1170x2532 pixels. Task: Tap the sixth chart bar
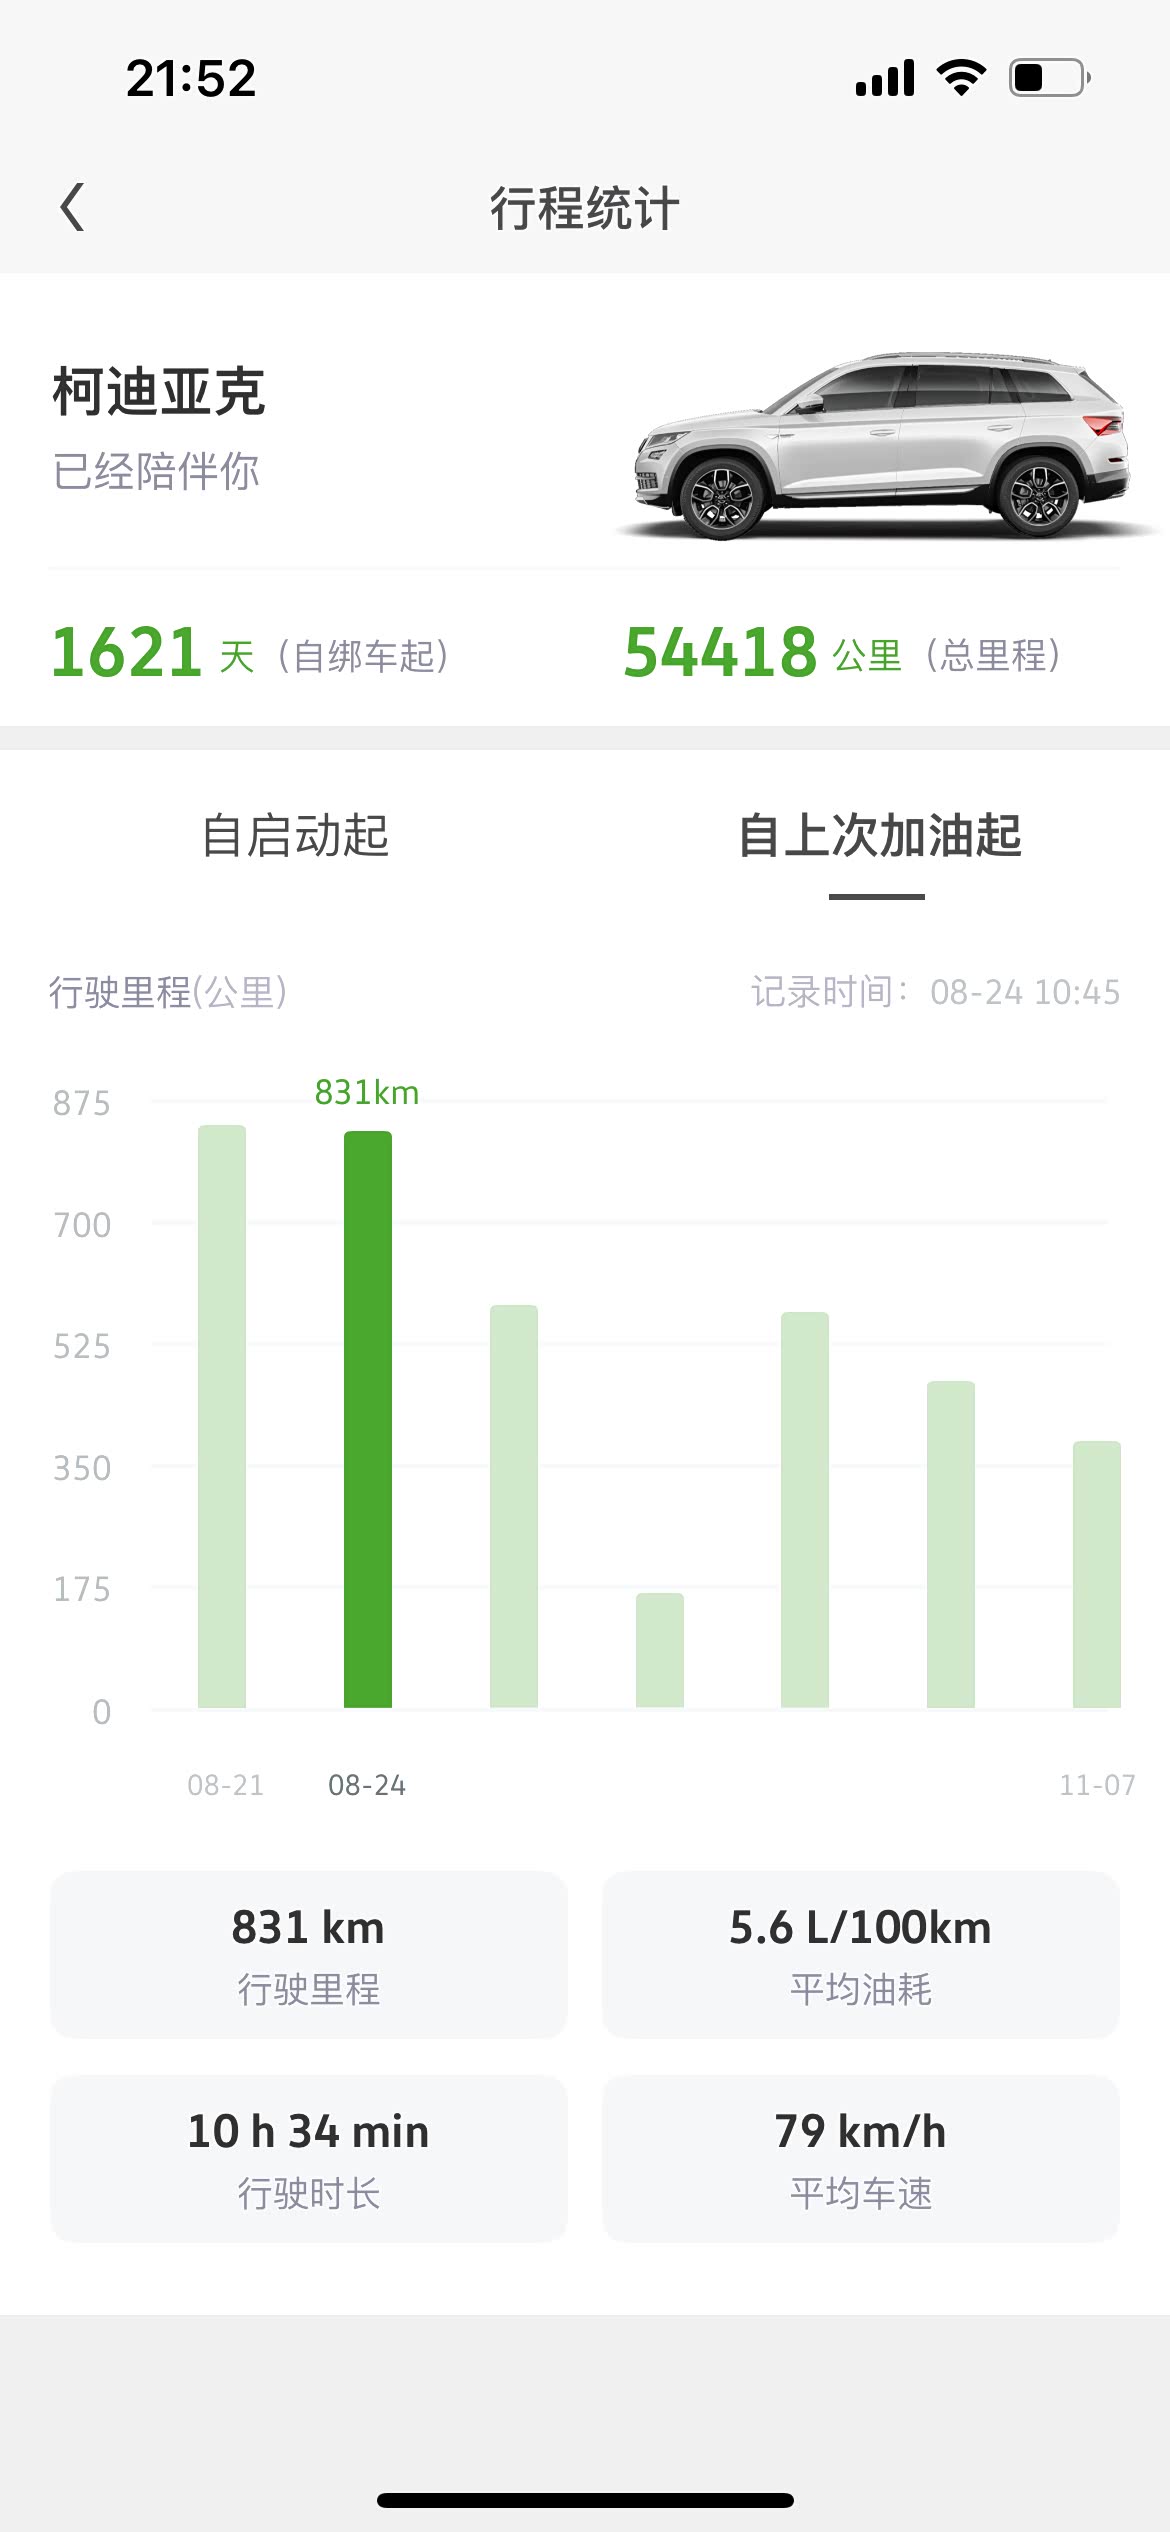[x=951, y=1544]
